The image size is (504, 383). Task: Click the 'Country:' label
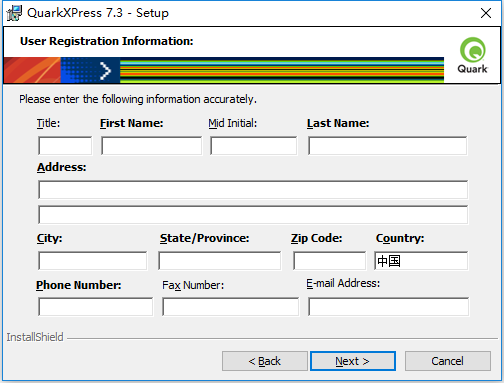(x=400, y=238)
